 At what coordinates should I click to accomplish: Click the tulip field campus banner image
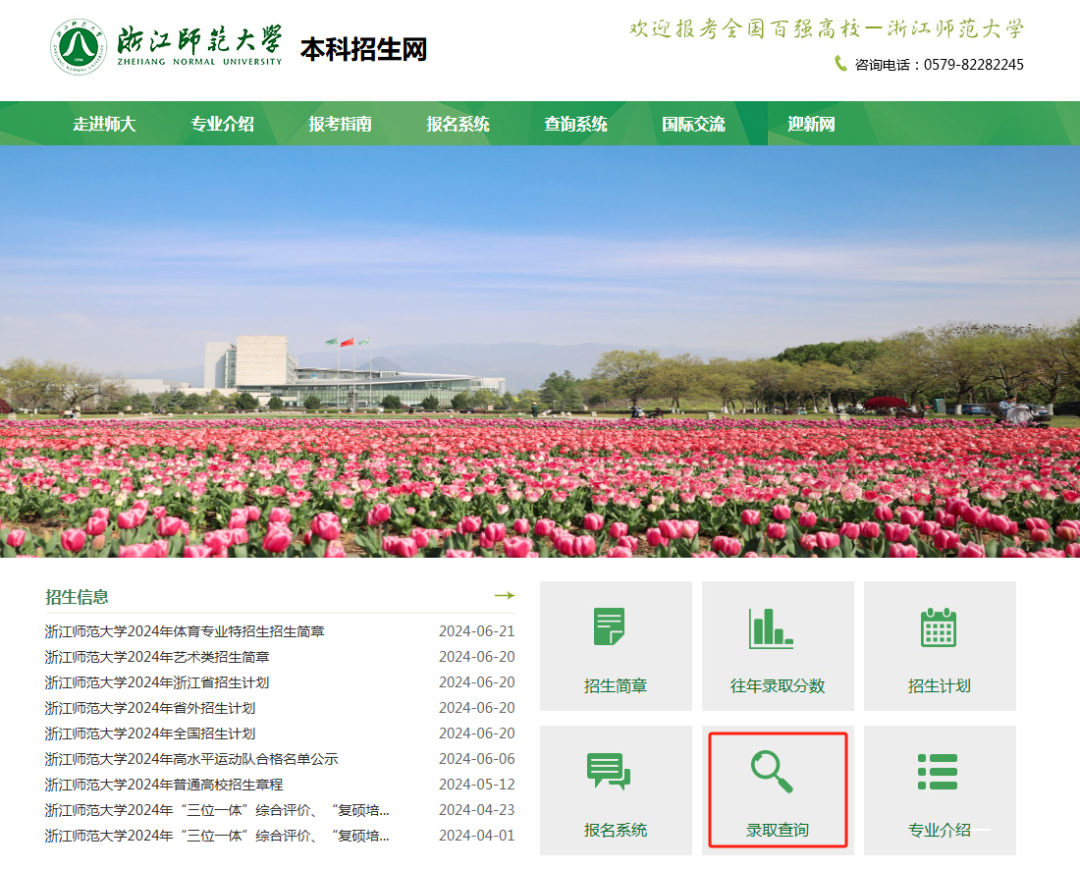click(540, 351)
